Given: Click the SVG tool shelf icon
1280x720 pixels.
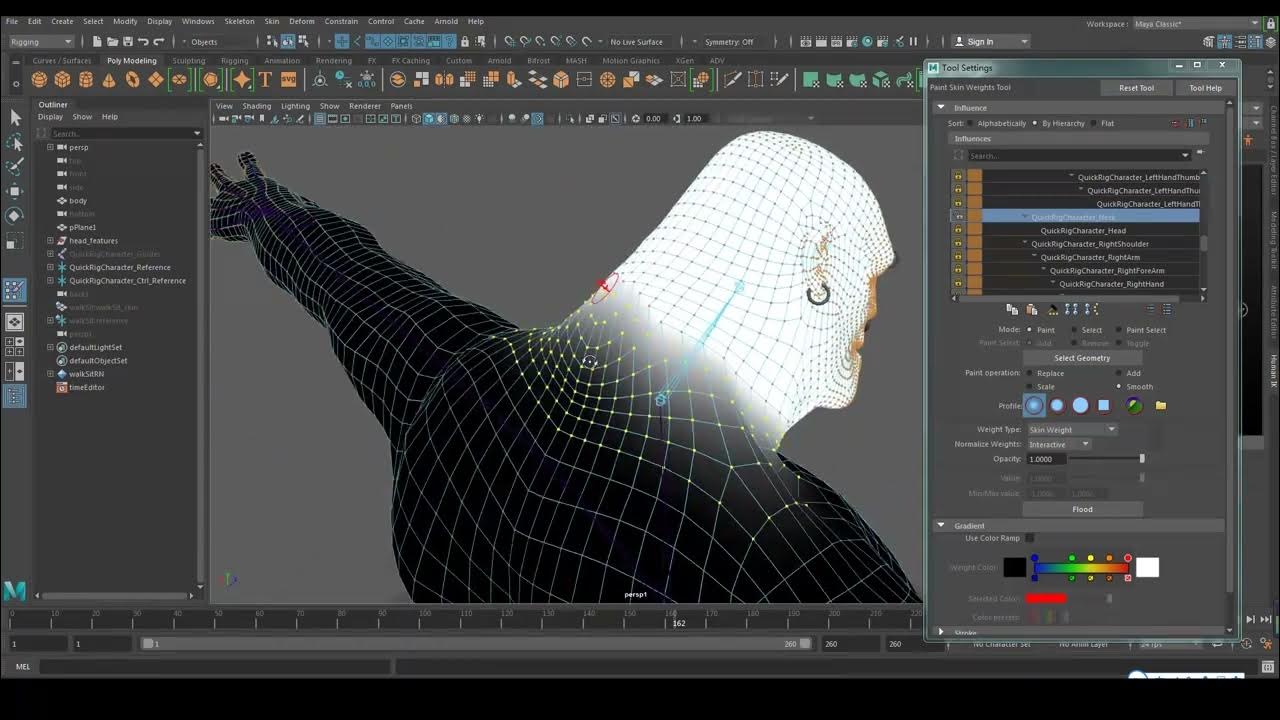Looking at the screenshot, I should [288, 80].
